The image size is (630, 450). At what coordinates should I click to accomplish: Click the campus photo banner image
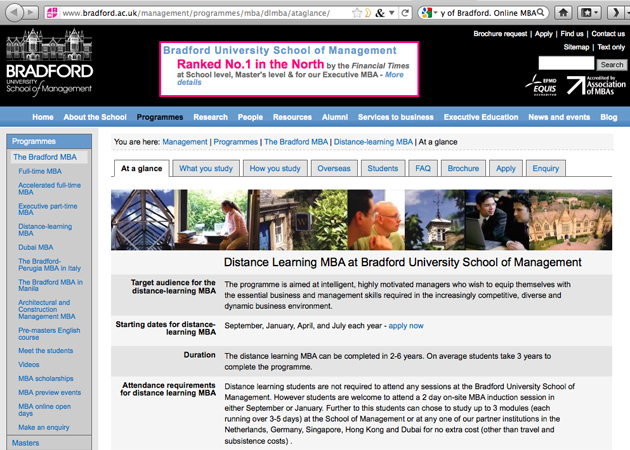tap(361, 220)
